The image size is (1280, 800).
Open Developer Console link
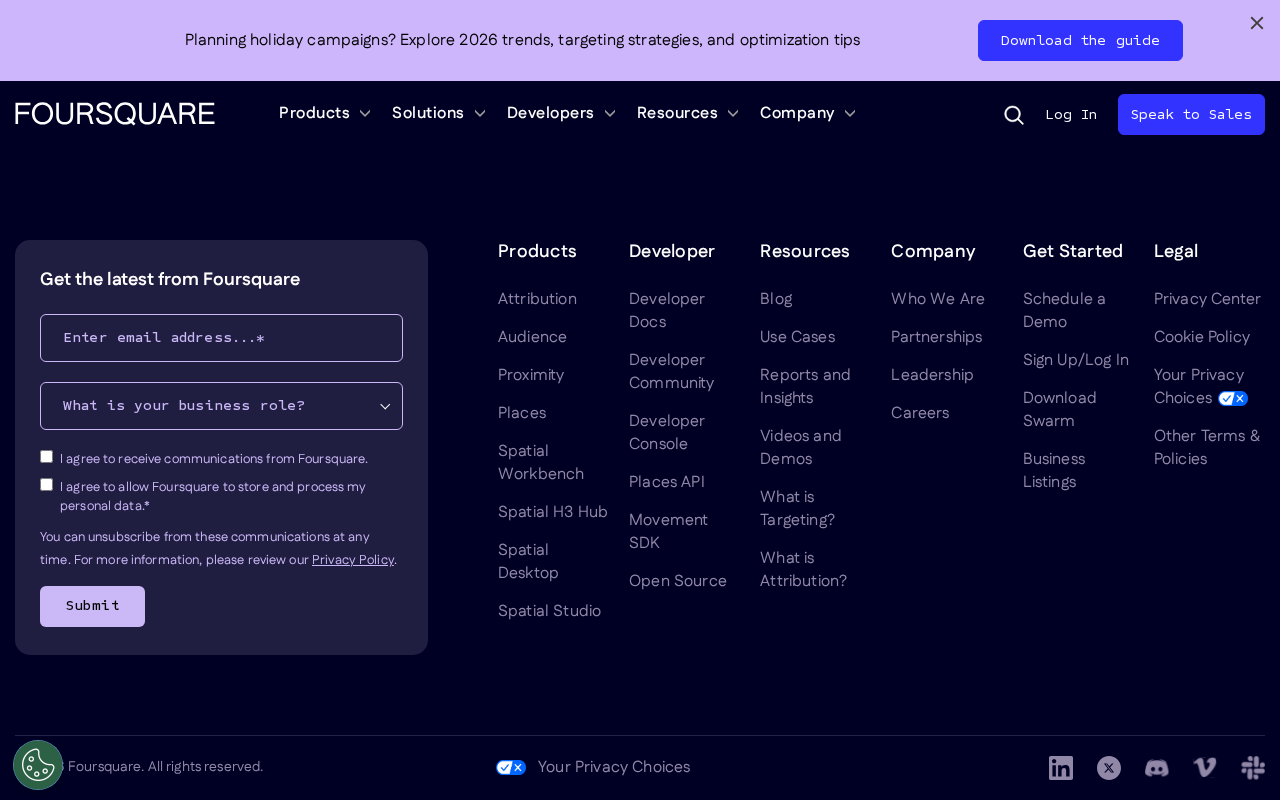(667, 432)
